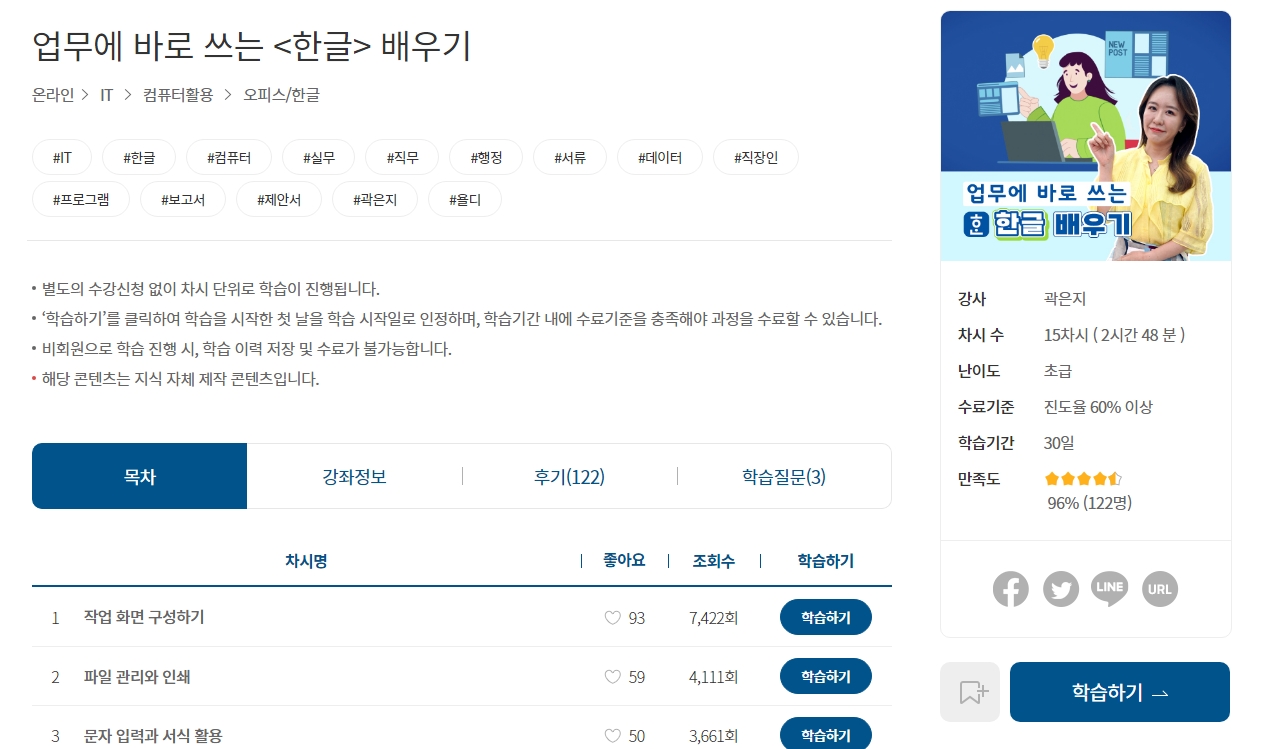
Task: Share the course on Facebook
Action: [1011, 589]
